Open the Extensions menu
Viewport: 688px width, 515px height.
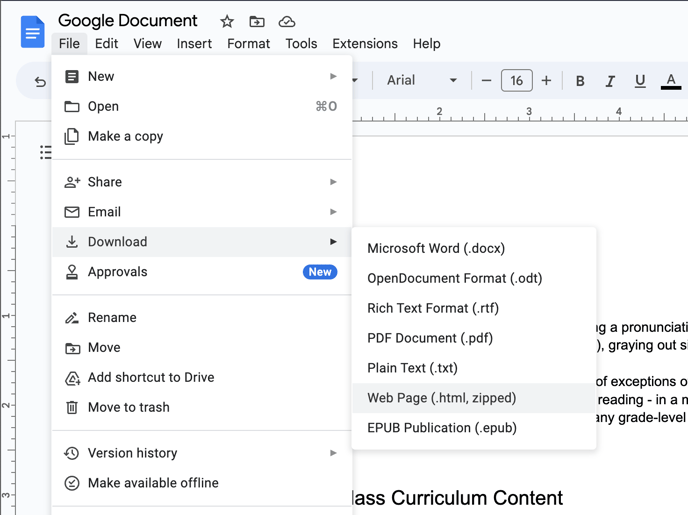pos(365,44)
